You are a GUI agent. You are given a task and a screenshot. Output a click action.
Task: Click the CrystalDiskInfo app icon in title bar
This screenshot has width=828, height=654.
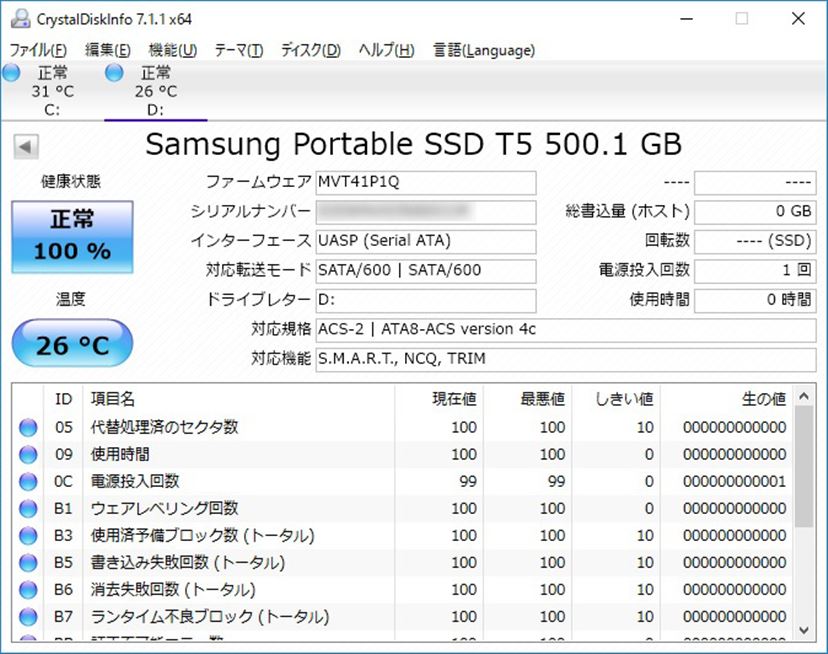20,19
